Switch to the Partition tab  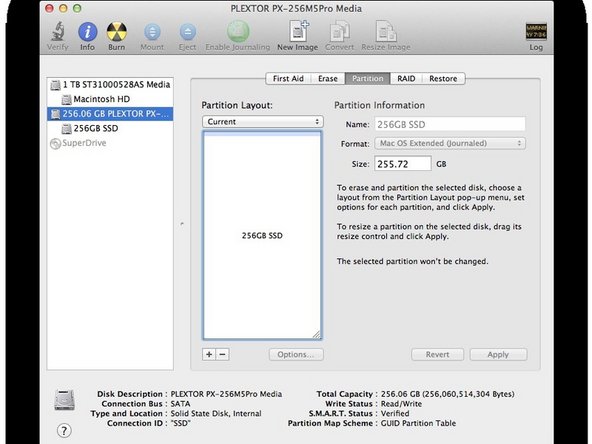coord(368,79)
